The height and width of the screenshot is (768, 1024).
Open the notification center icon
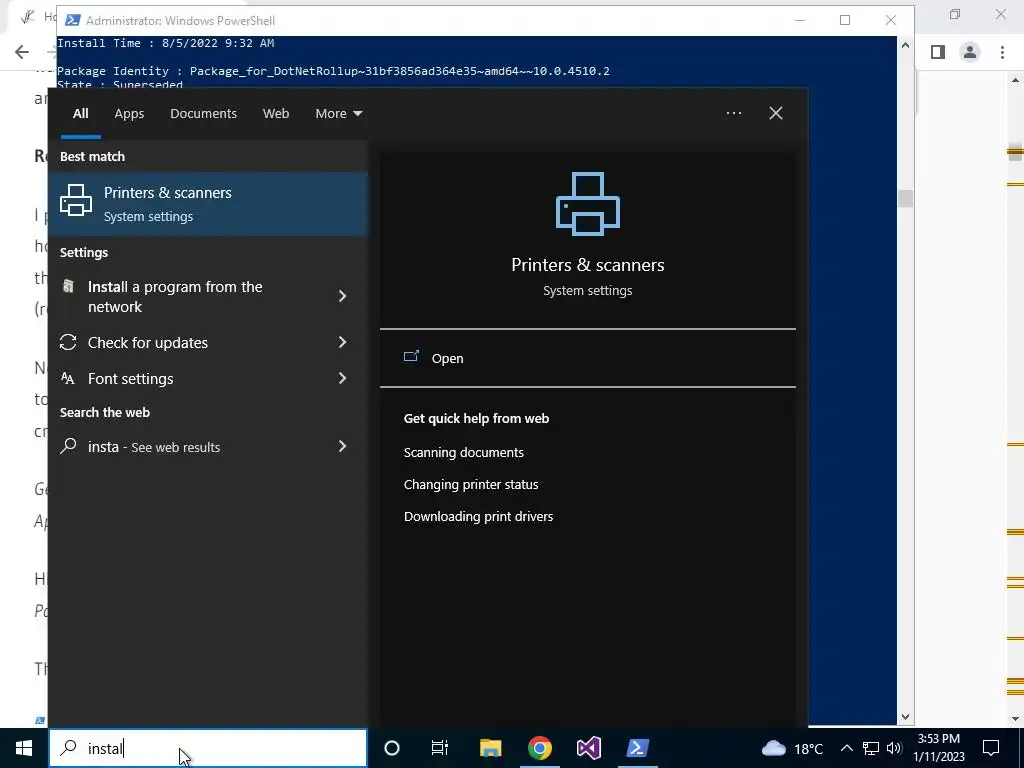point(991,748)
